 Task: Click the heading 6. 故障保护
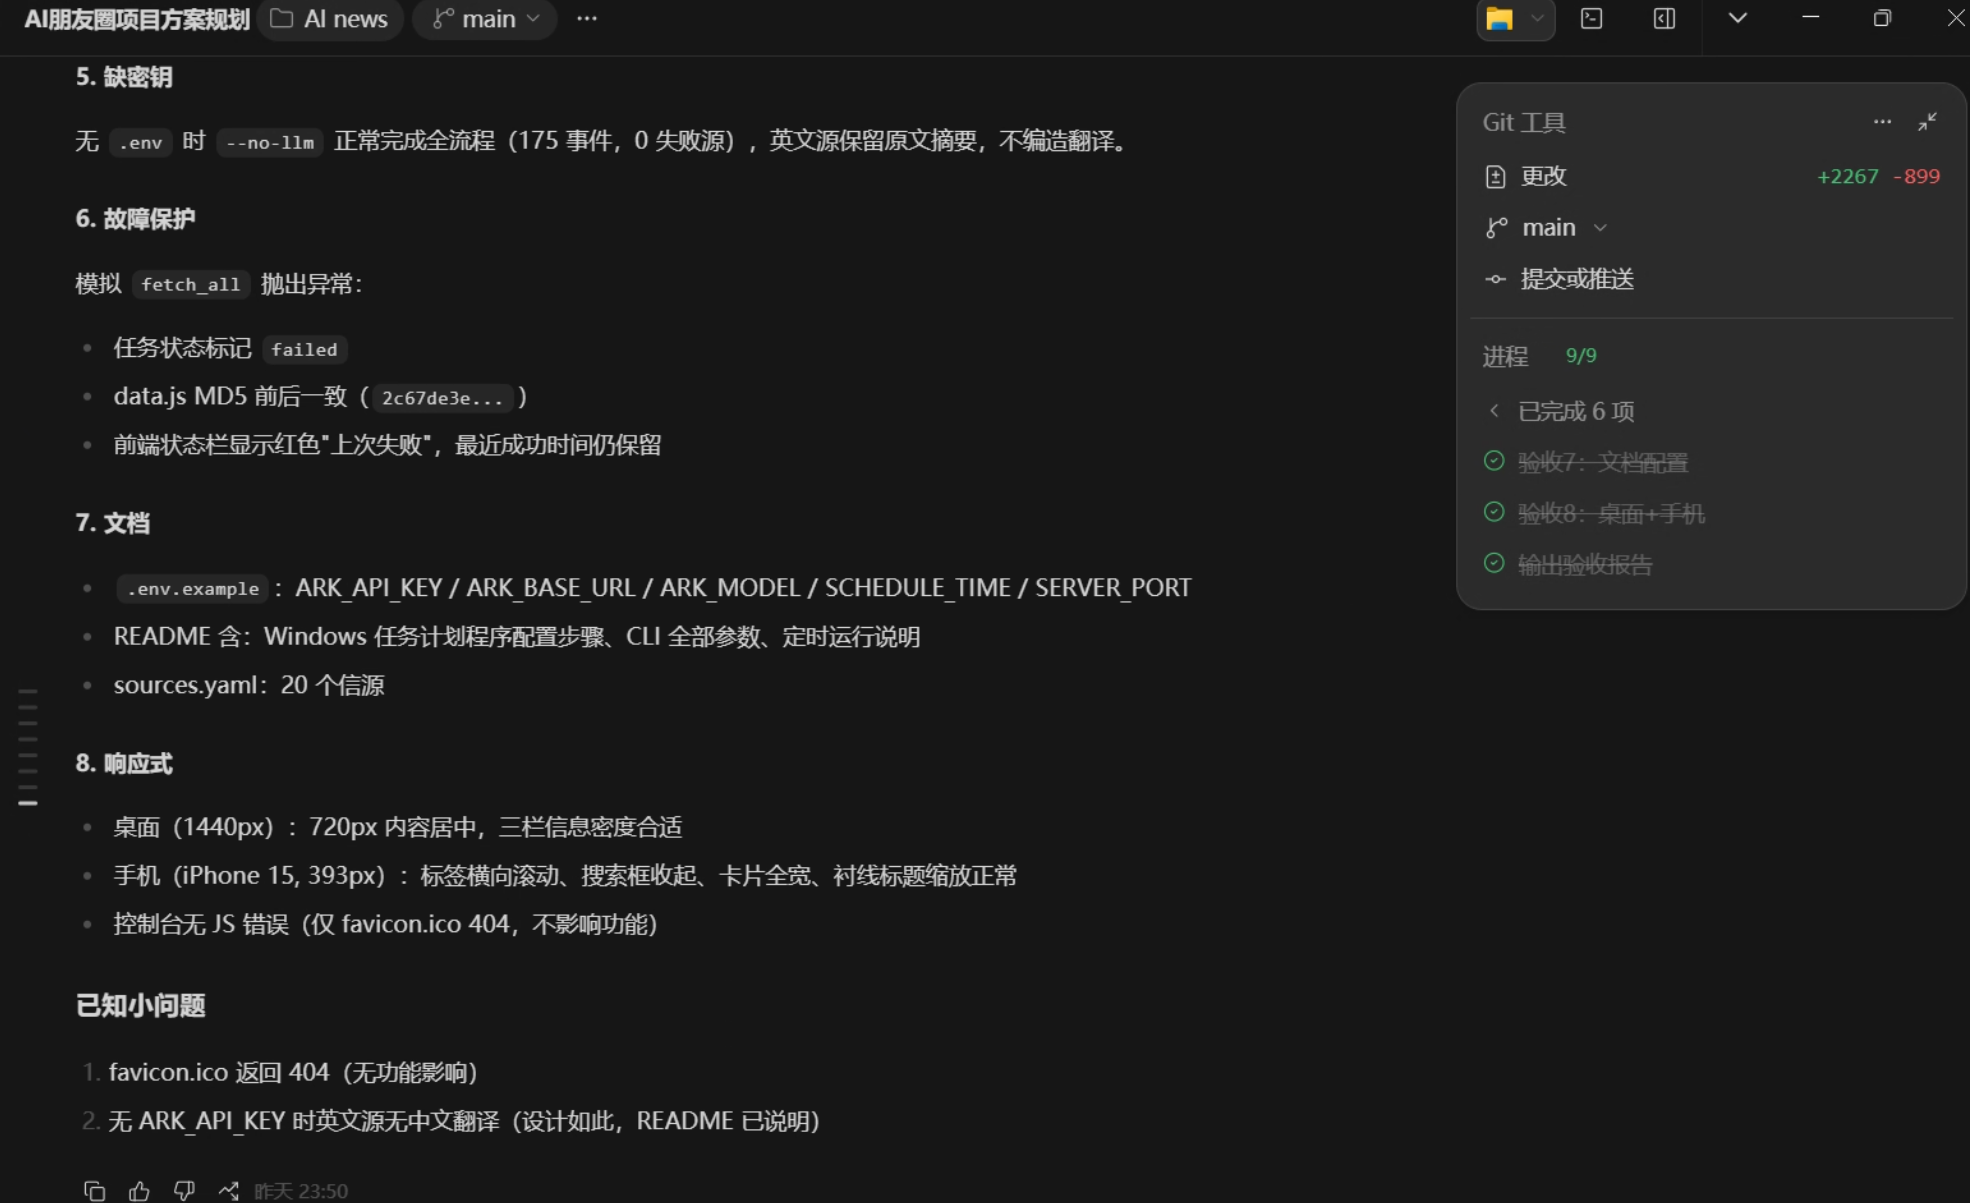(x=135, y=218)
